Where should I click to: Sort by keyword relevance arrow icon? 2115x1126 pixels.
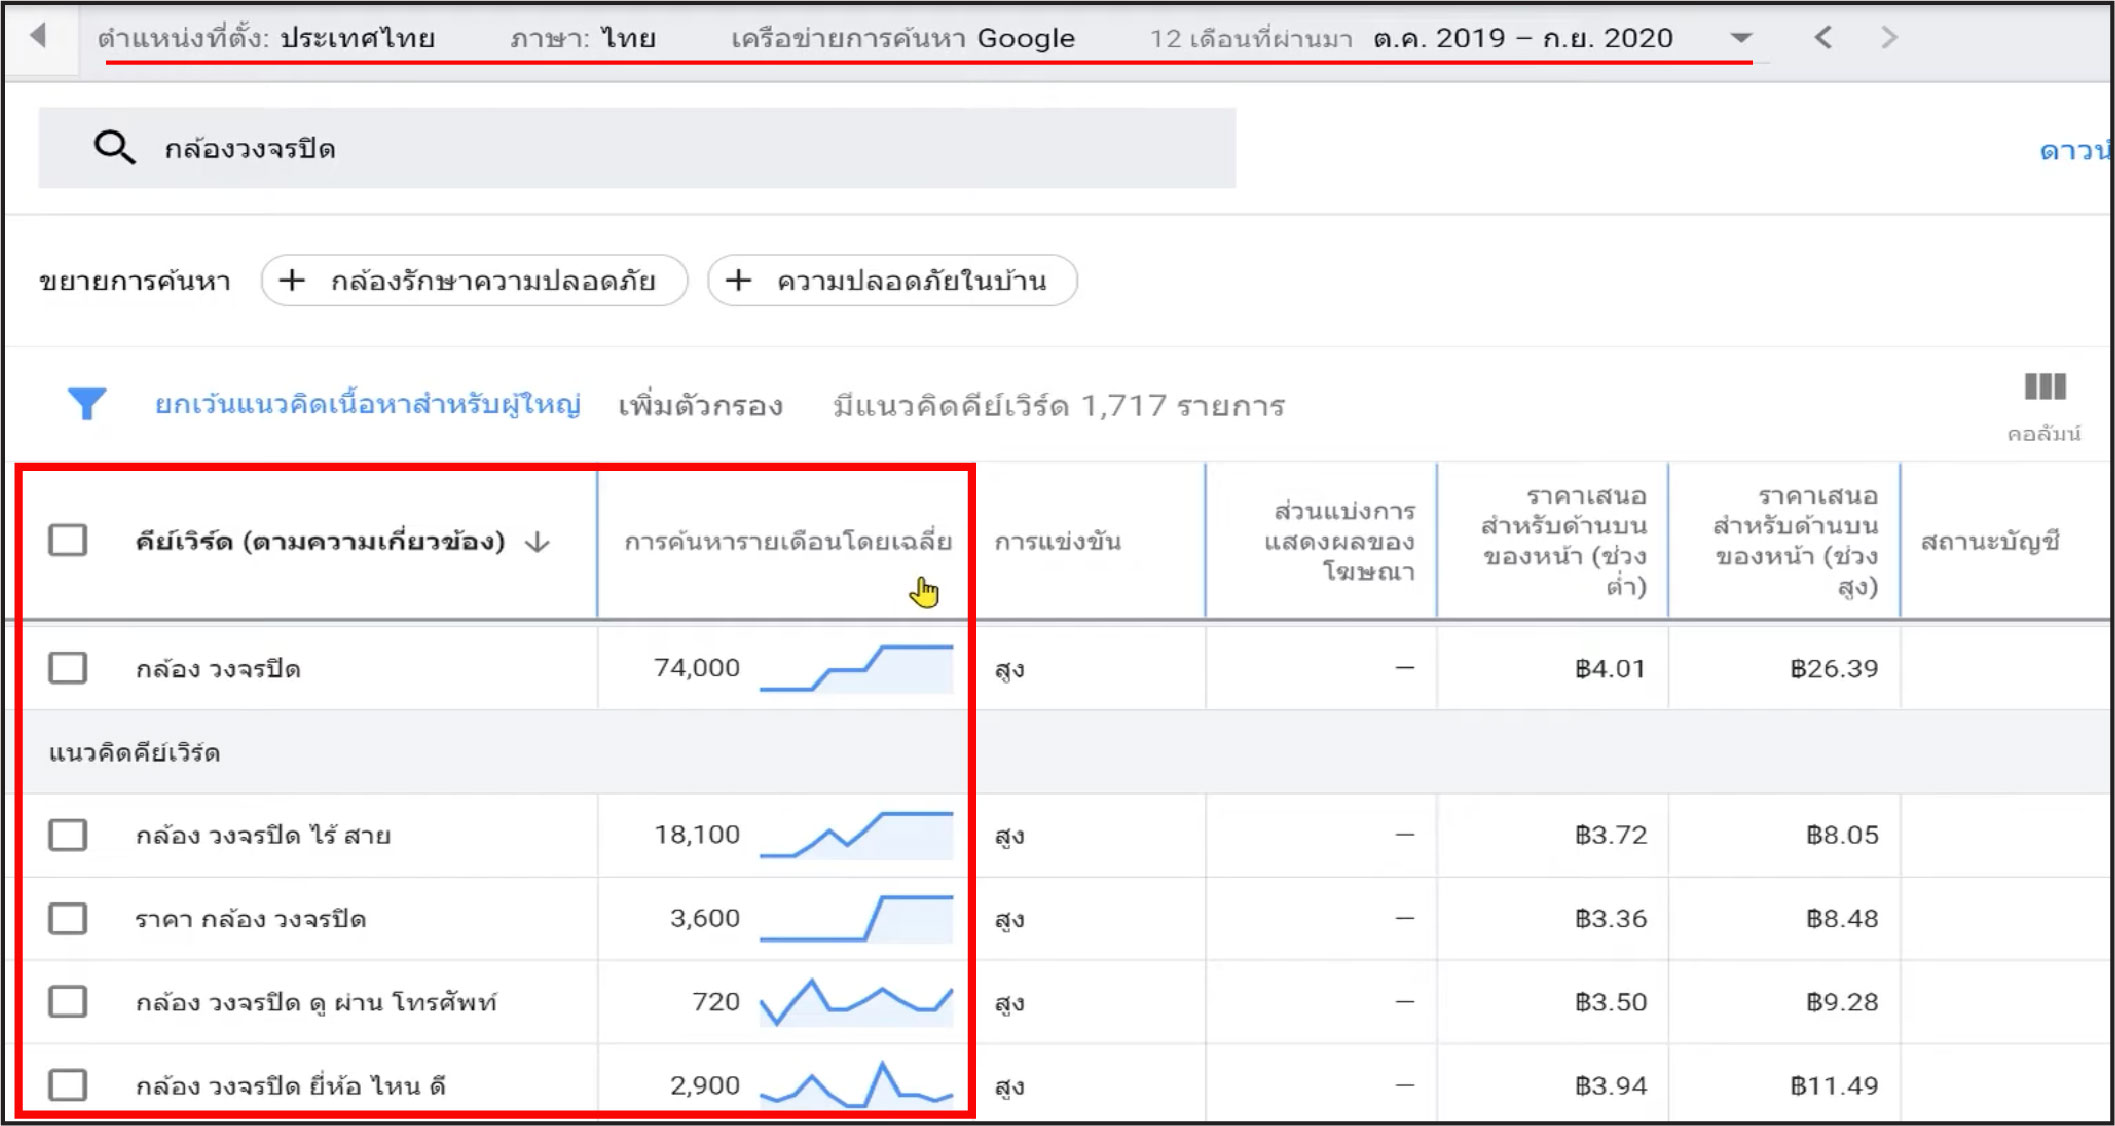click(537, 542)
